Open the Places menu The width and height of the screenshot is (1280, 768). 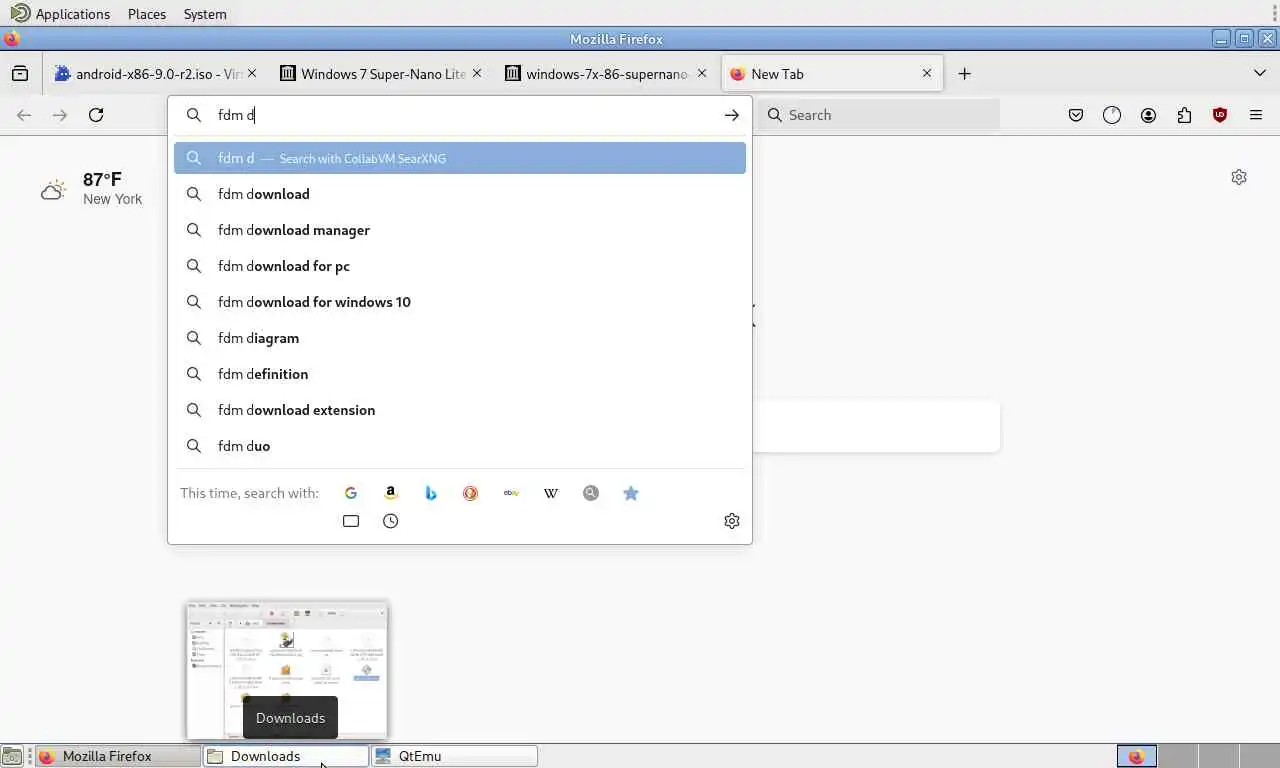(147, 14)
